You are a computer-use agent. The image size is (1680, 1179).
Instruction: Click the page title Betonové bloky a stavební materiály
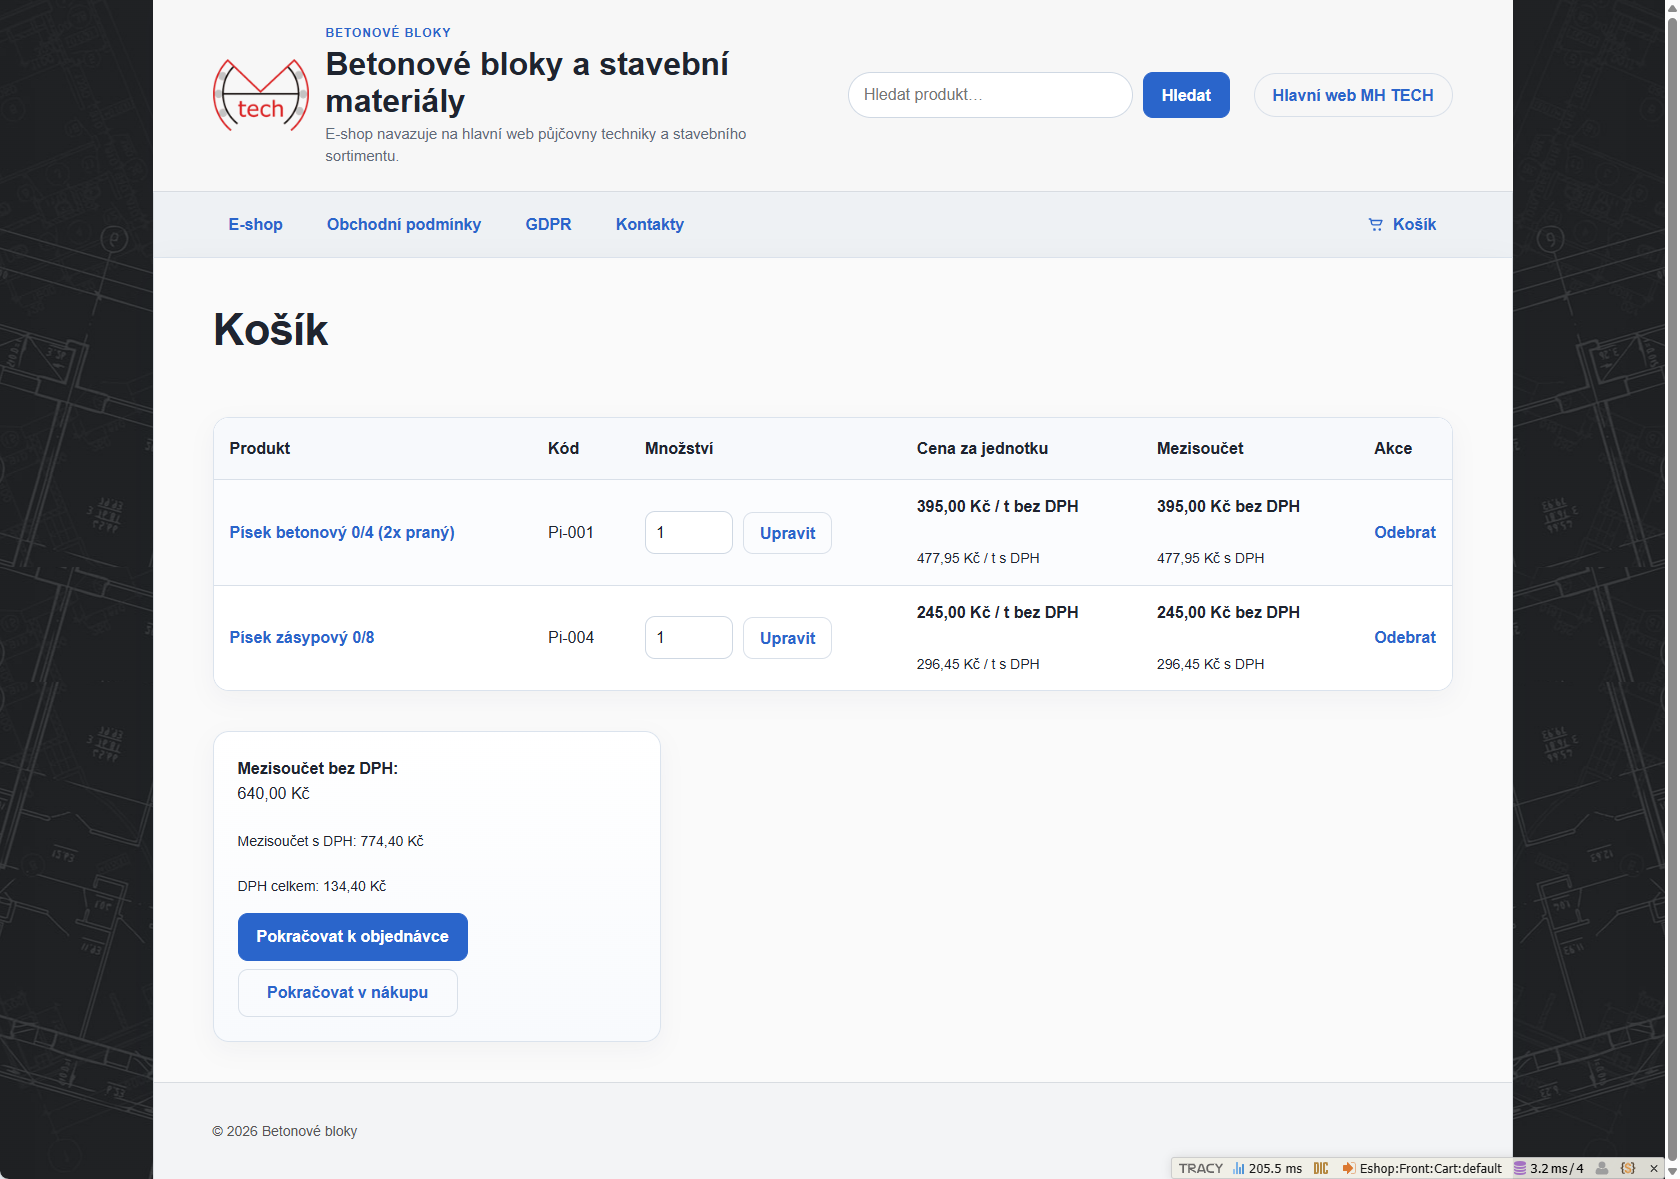coord(527,82)
